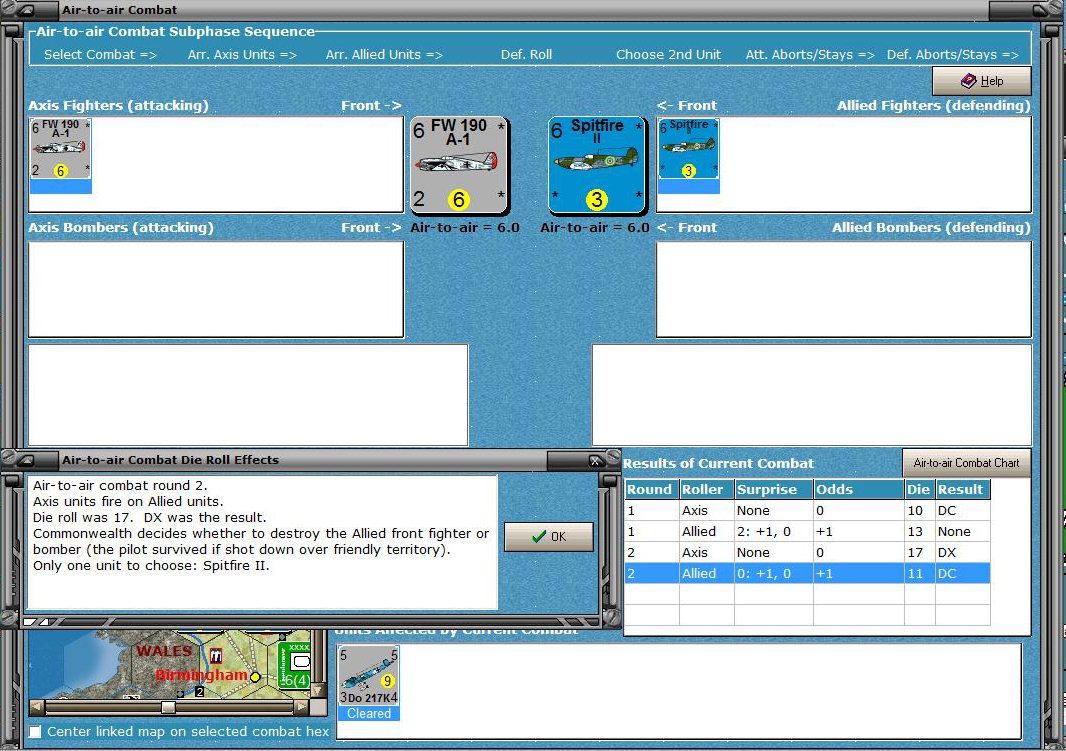Screen dimensions: 1066x751
Task: Click the green army unit on the mini map
Action: click(294, 666)
